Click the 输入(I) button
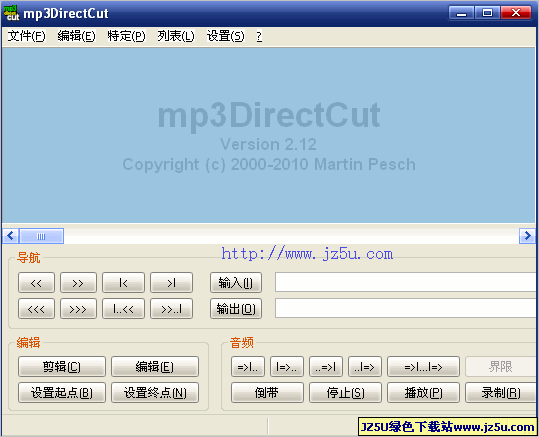Screen dimensions: 539x437 pos(236,283)
